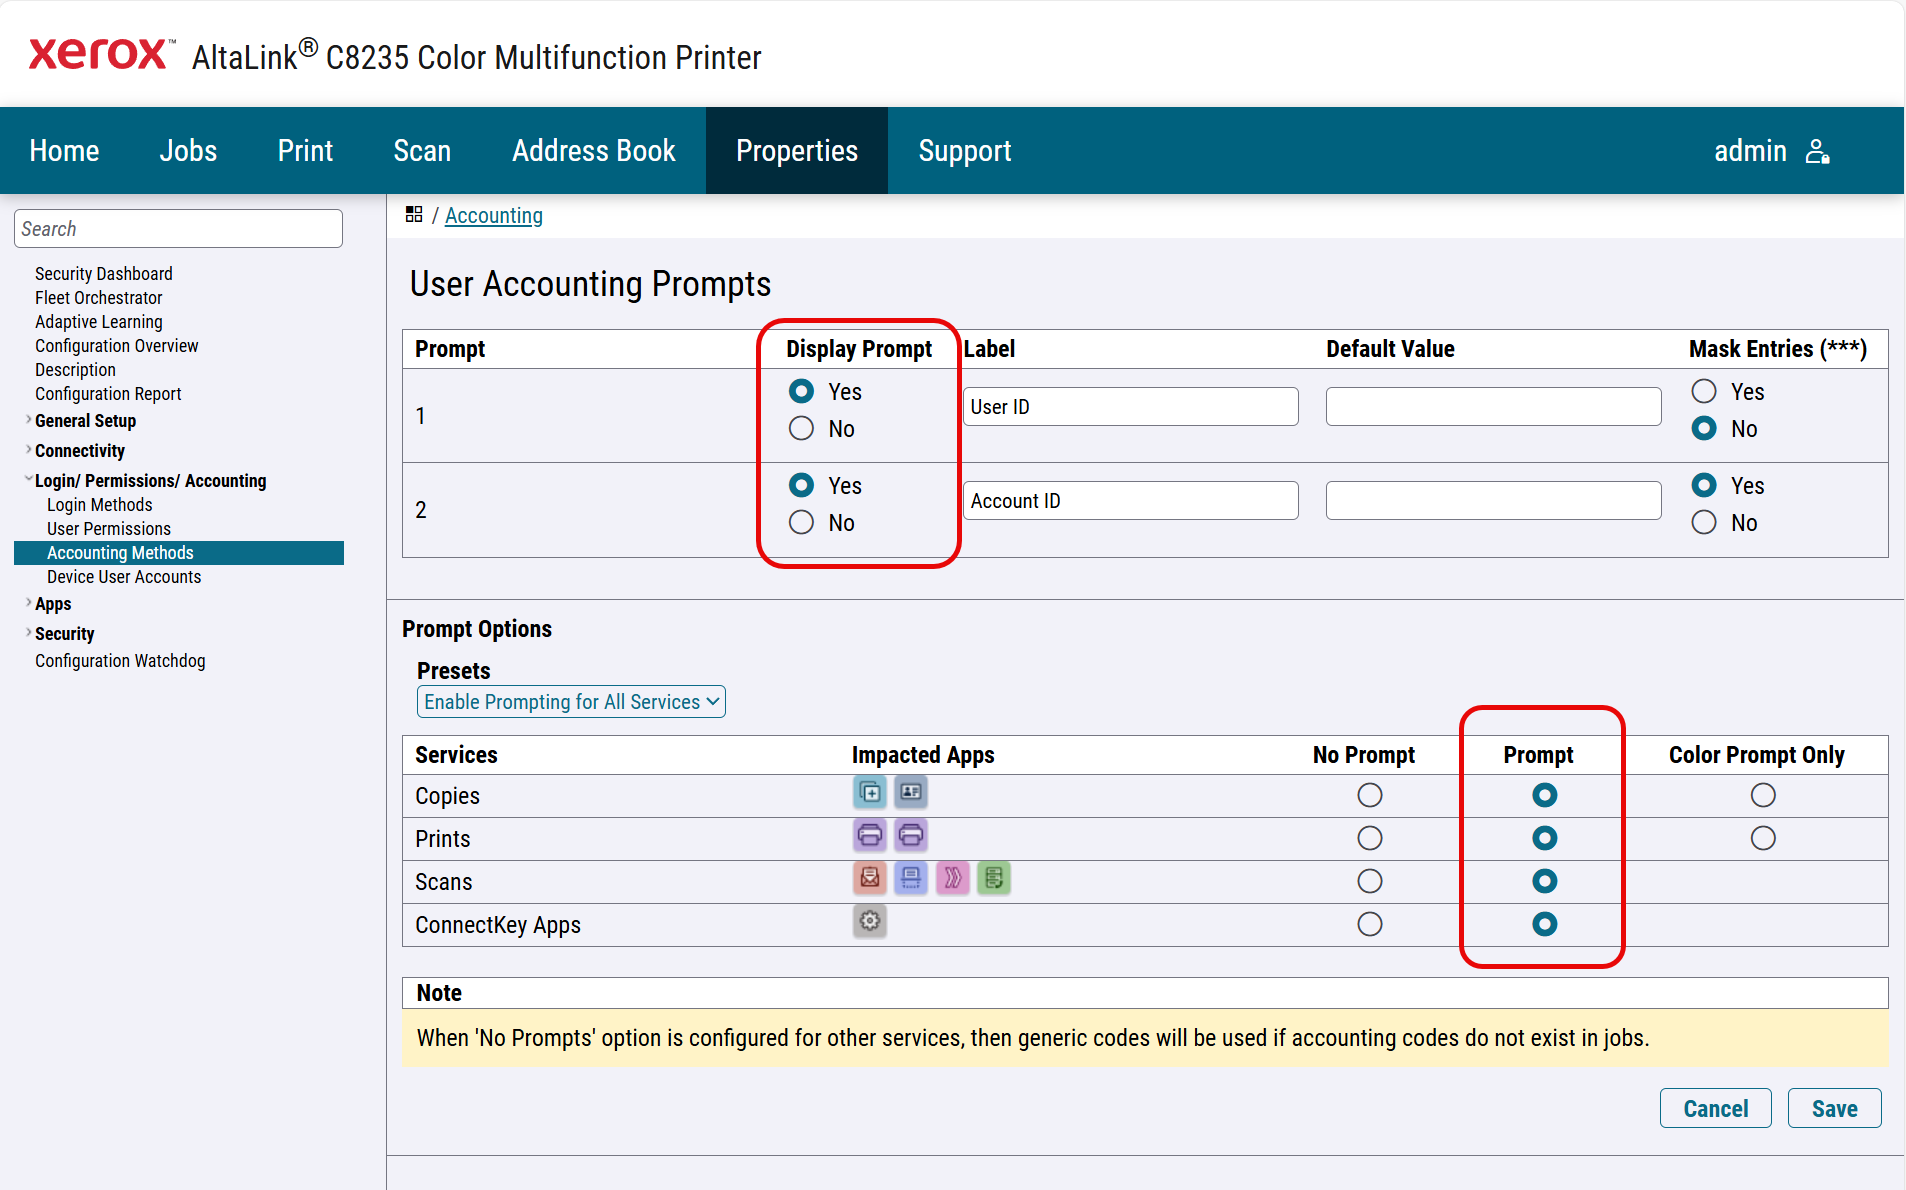Save the accounting prompt settings
Viewport: 1906px width, 1190px height.
click(x=1834, y=1108)
